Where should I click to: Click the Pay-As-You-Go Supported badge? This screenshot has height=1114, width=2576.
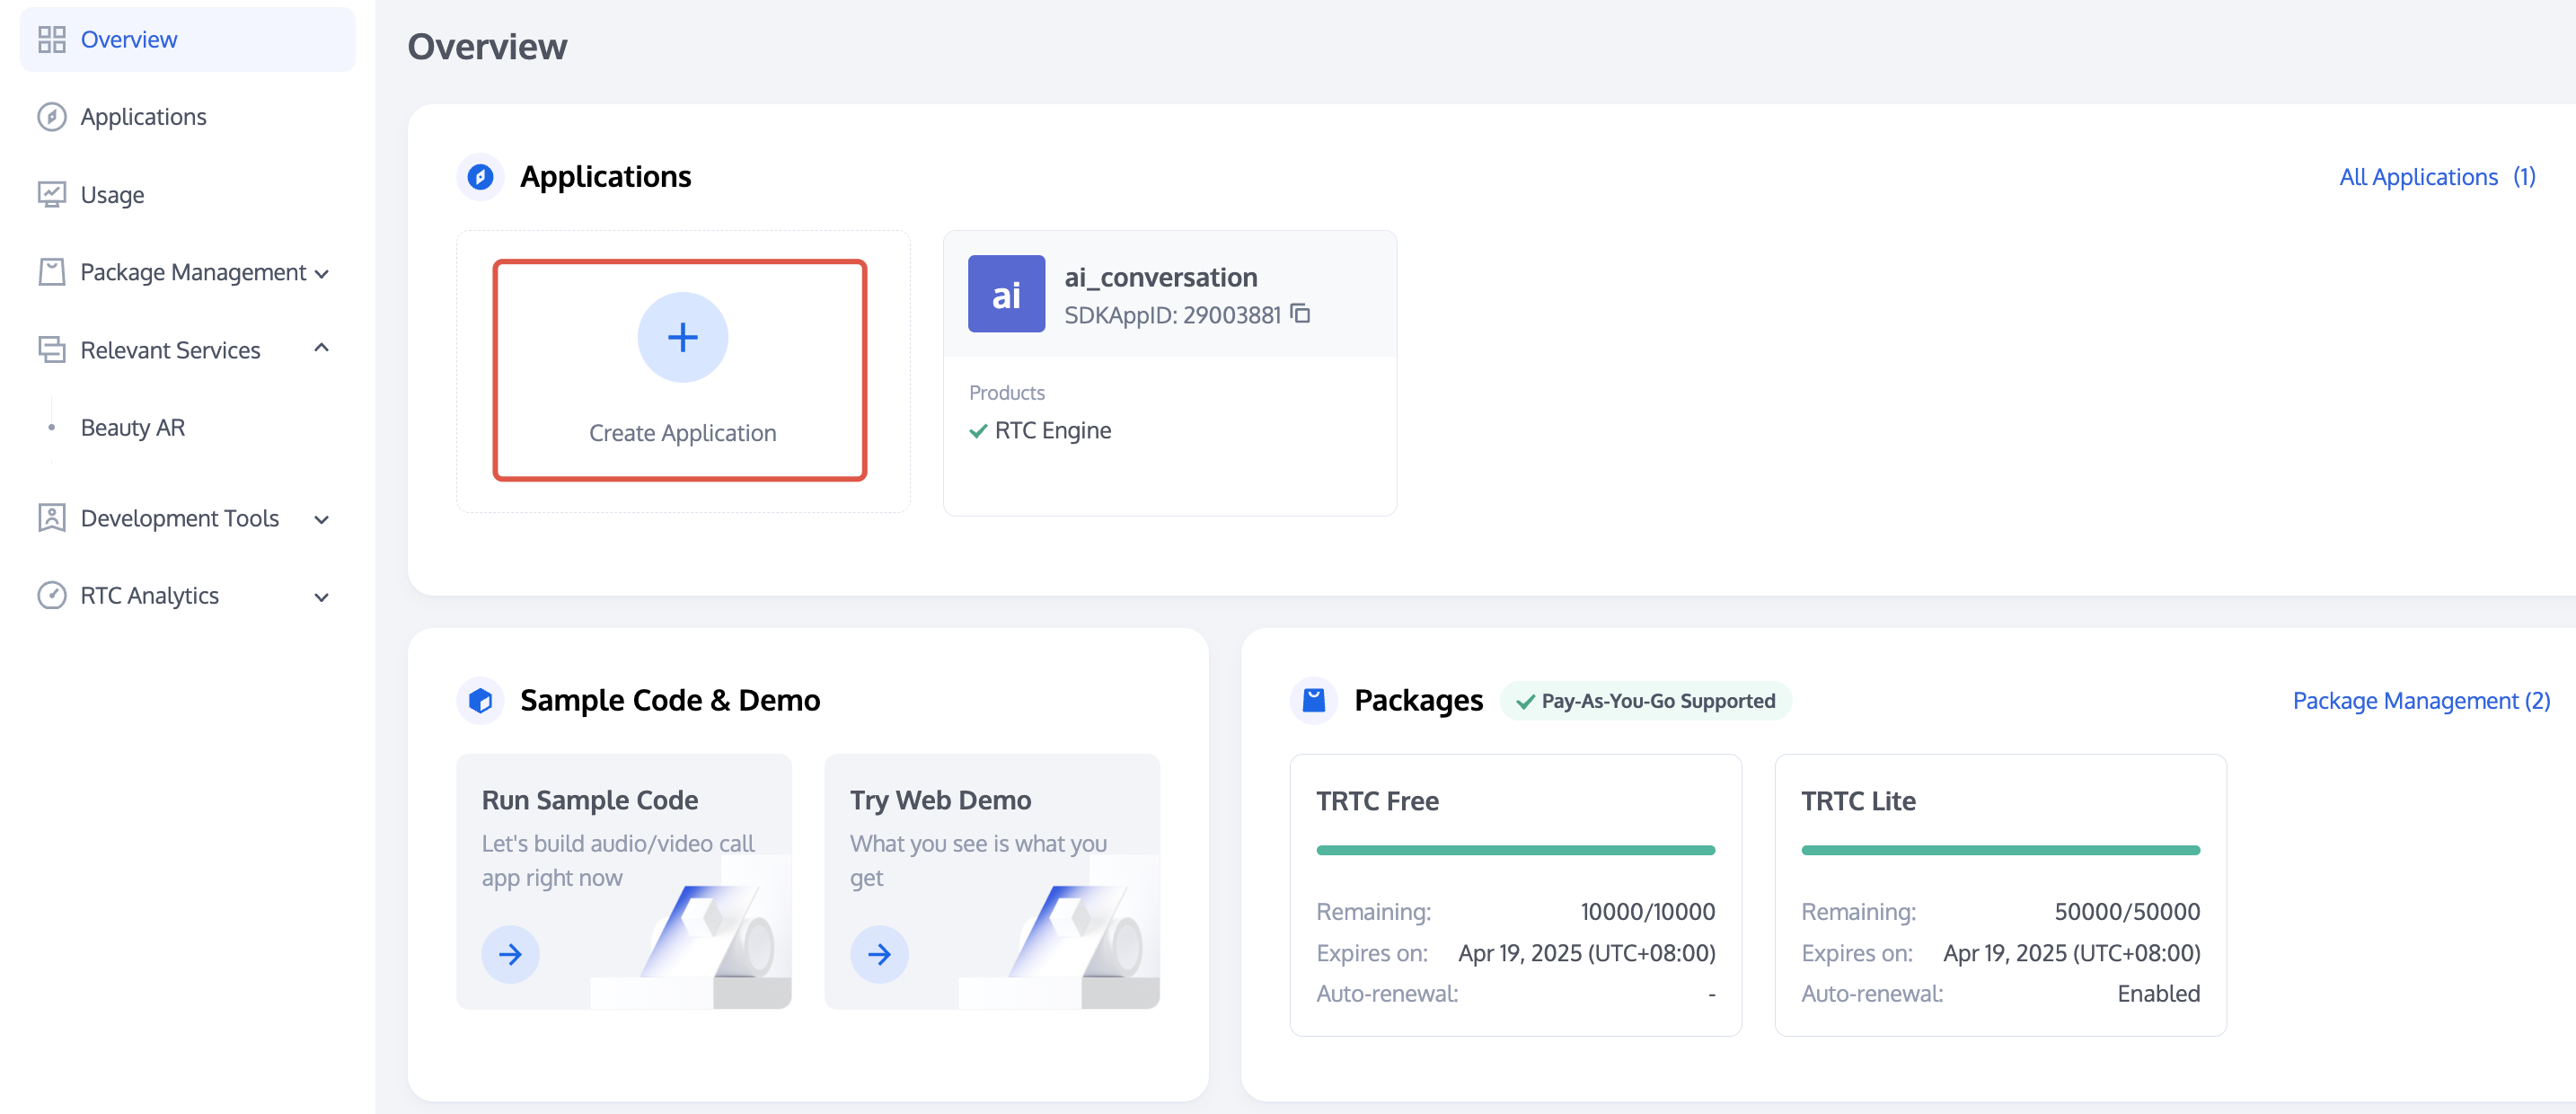[x=1645, y=701]
